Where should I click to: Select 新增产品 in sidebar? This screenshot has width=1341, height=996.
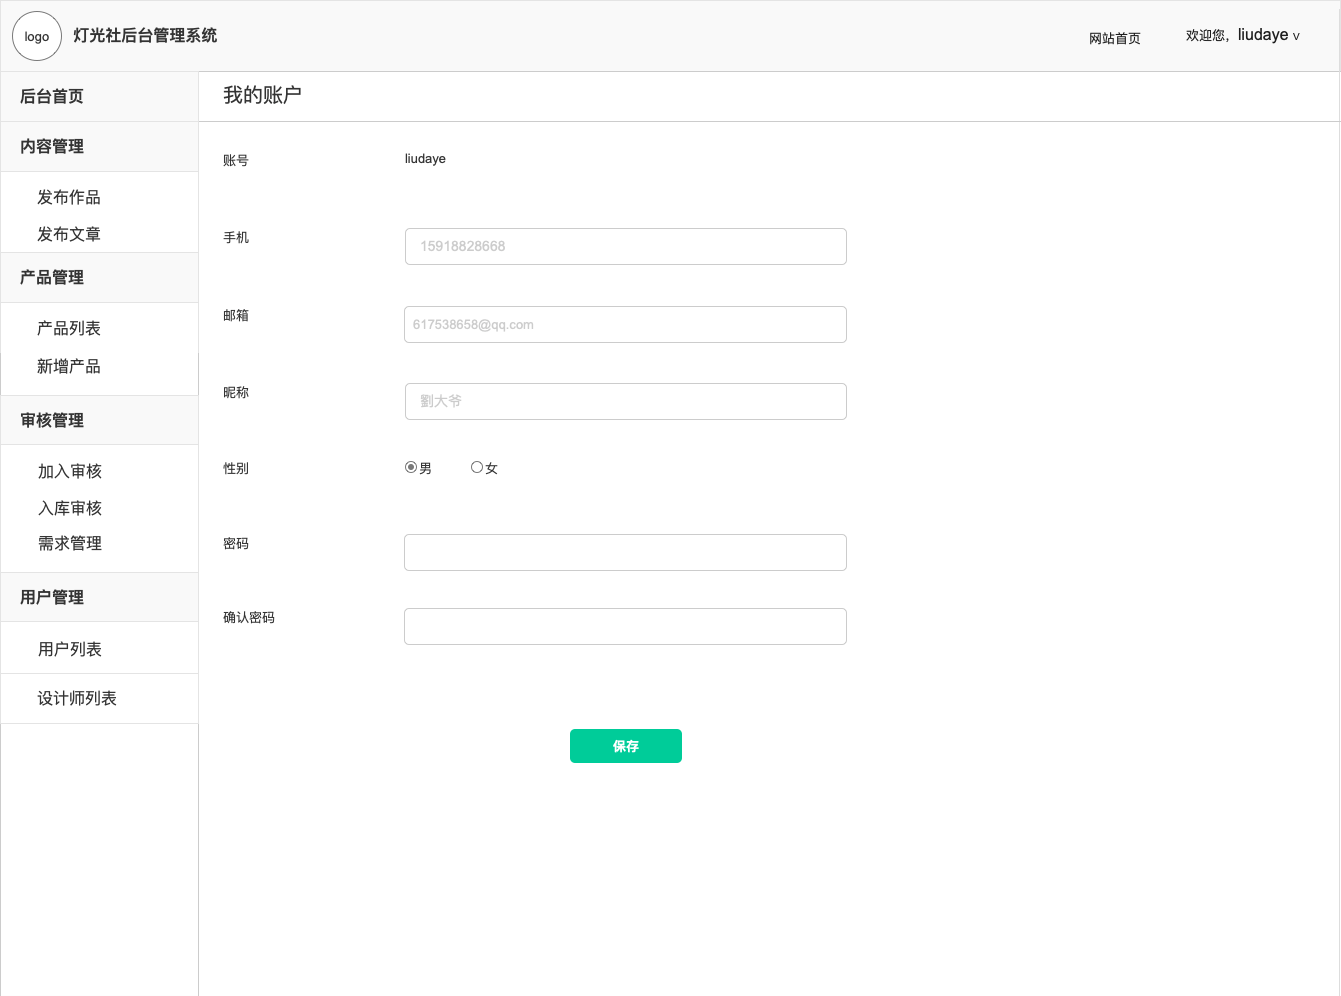pos(69,366)
